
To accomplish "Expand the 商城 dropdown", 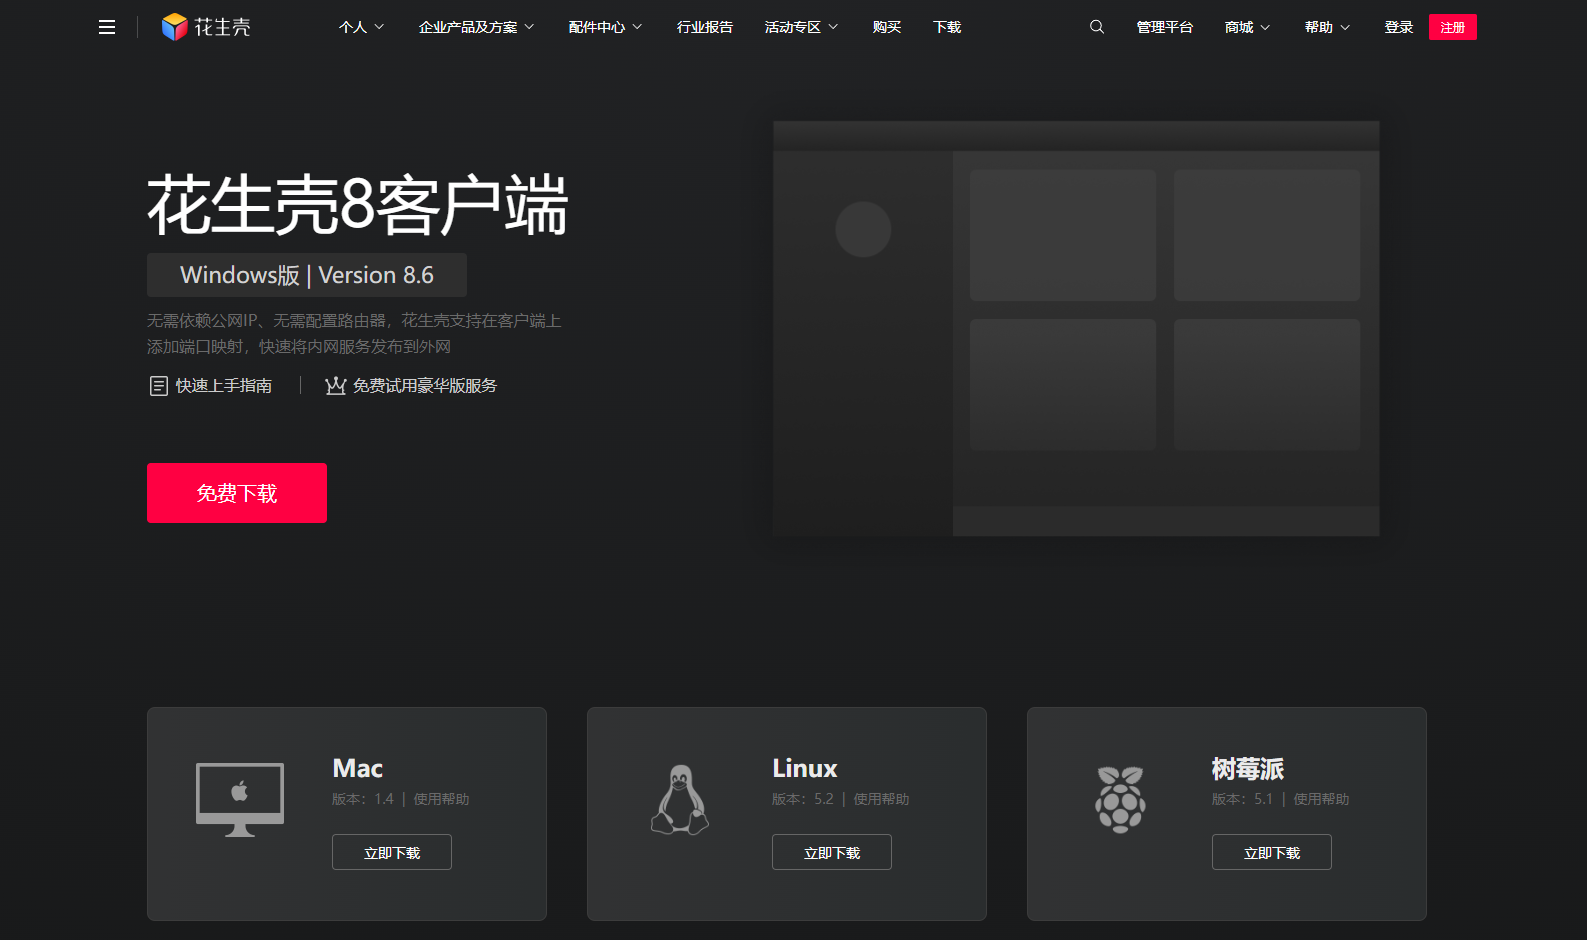I will (x=1247, y=27).
